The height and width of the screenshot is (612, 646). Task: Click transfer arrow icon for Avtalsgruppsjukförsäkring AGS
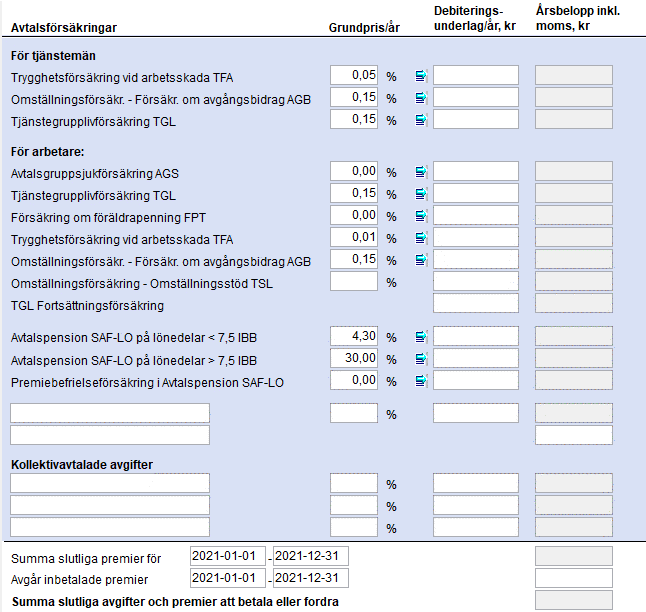(x=421, y=172)
